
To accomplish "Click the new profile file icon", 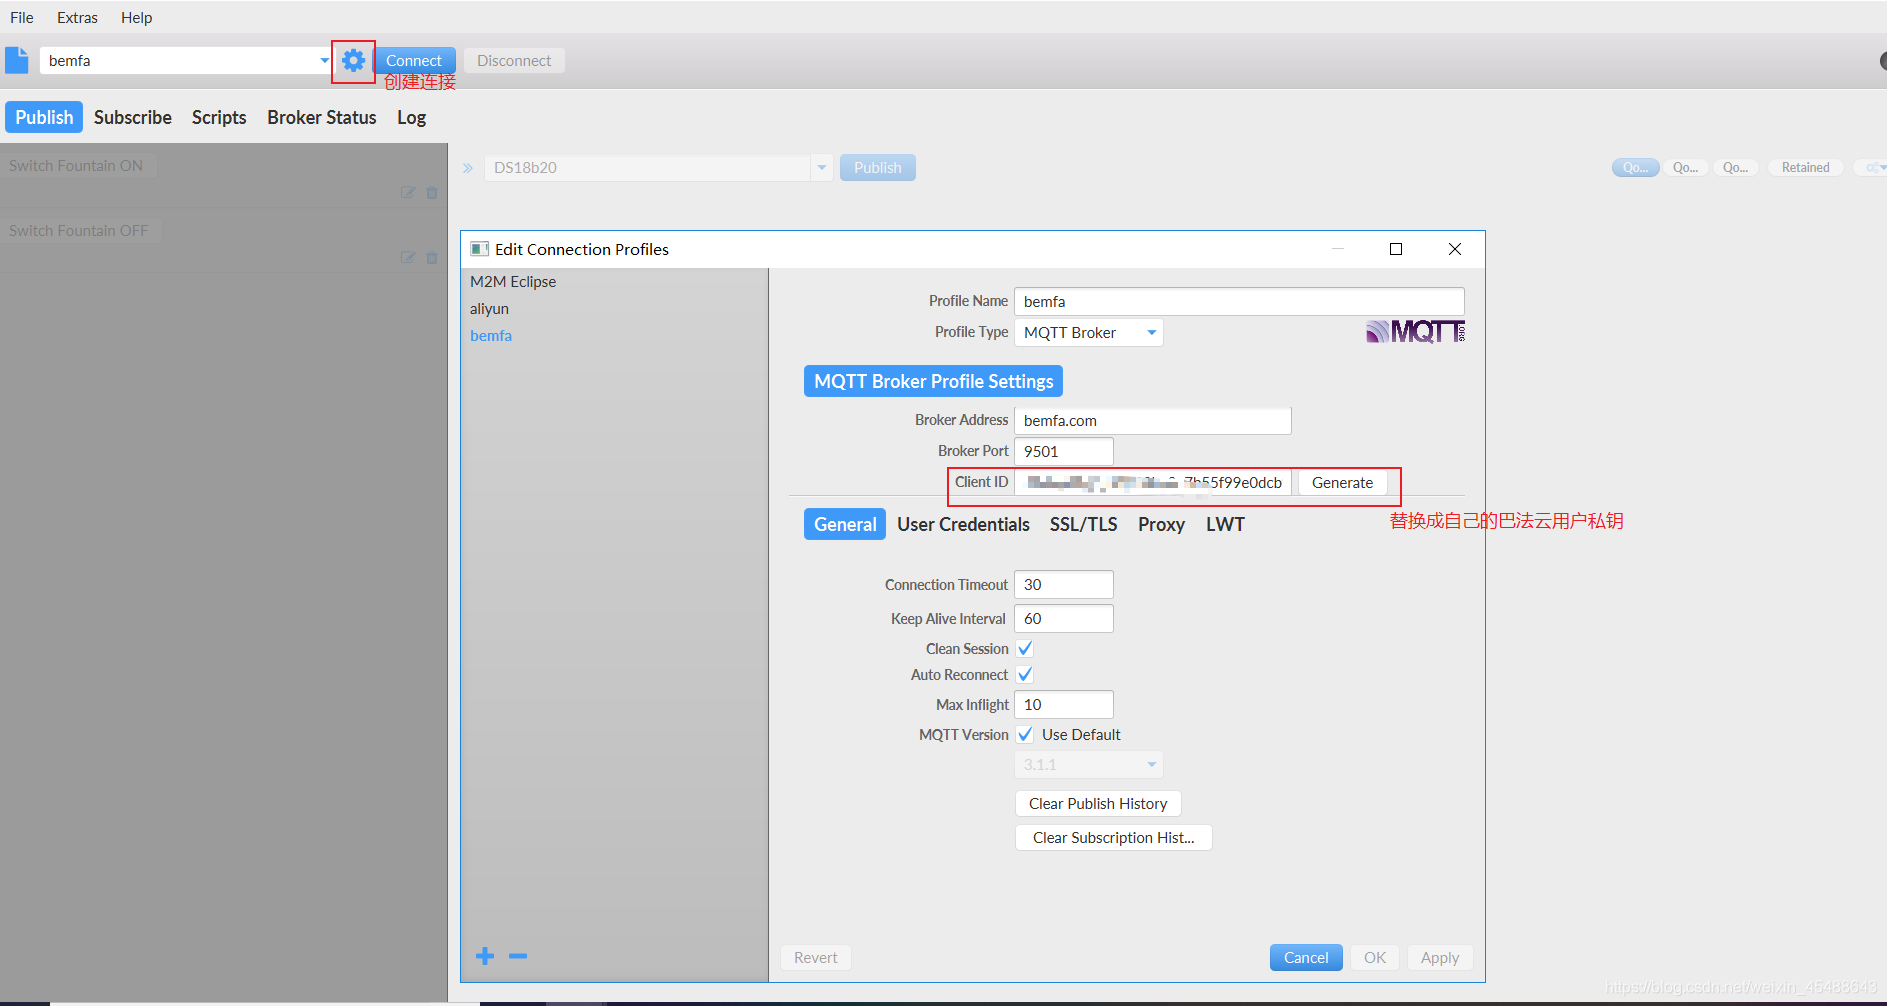I will point(17,60).
